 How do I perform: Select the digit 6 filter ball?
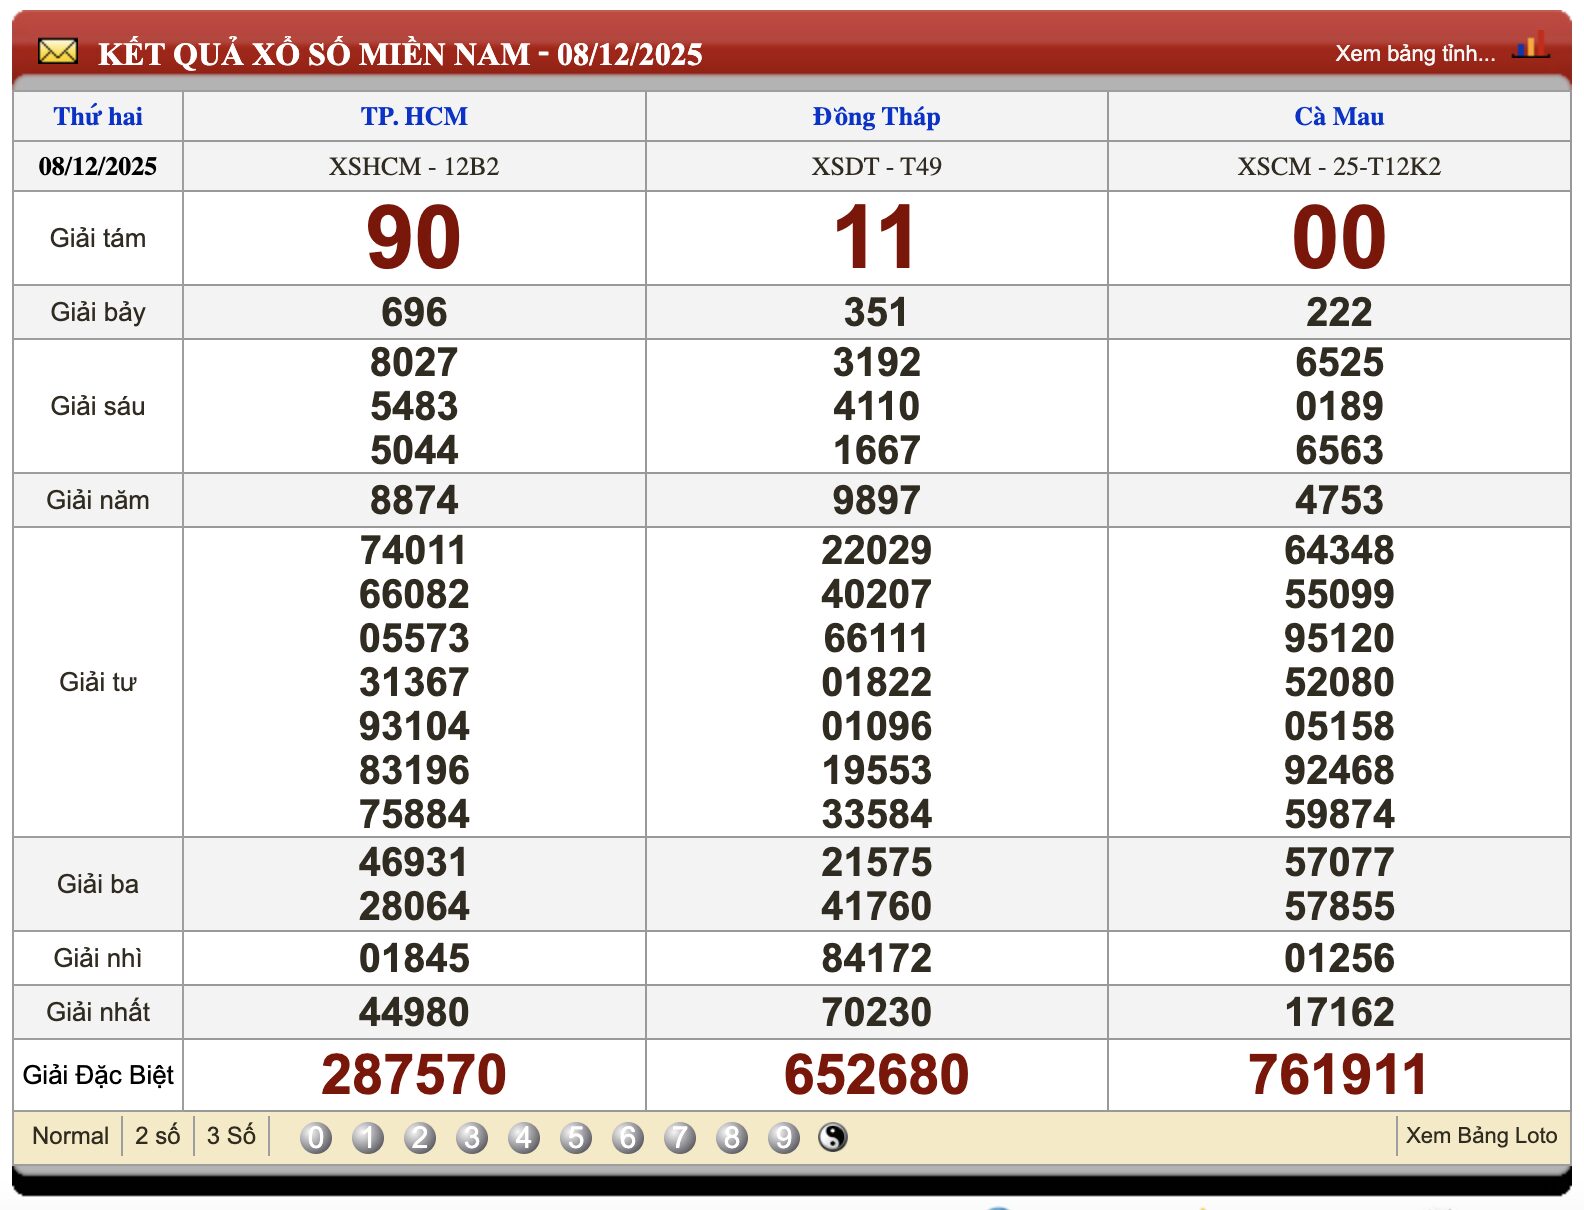628,1137
